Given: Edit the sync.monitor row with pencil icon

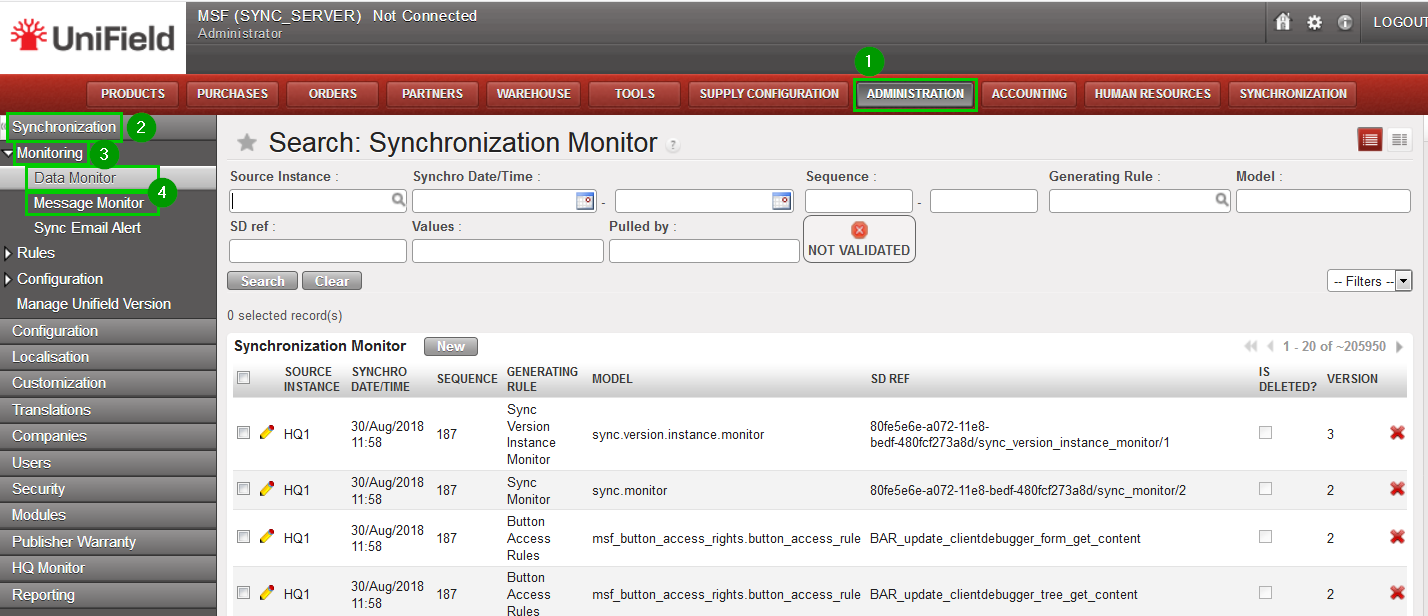Looking at the screenshot, I should coord(266,489).
